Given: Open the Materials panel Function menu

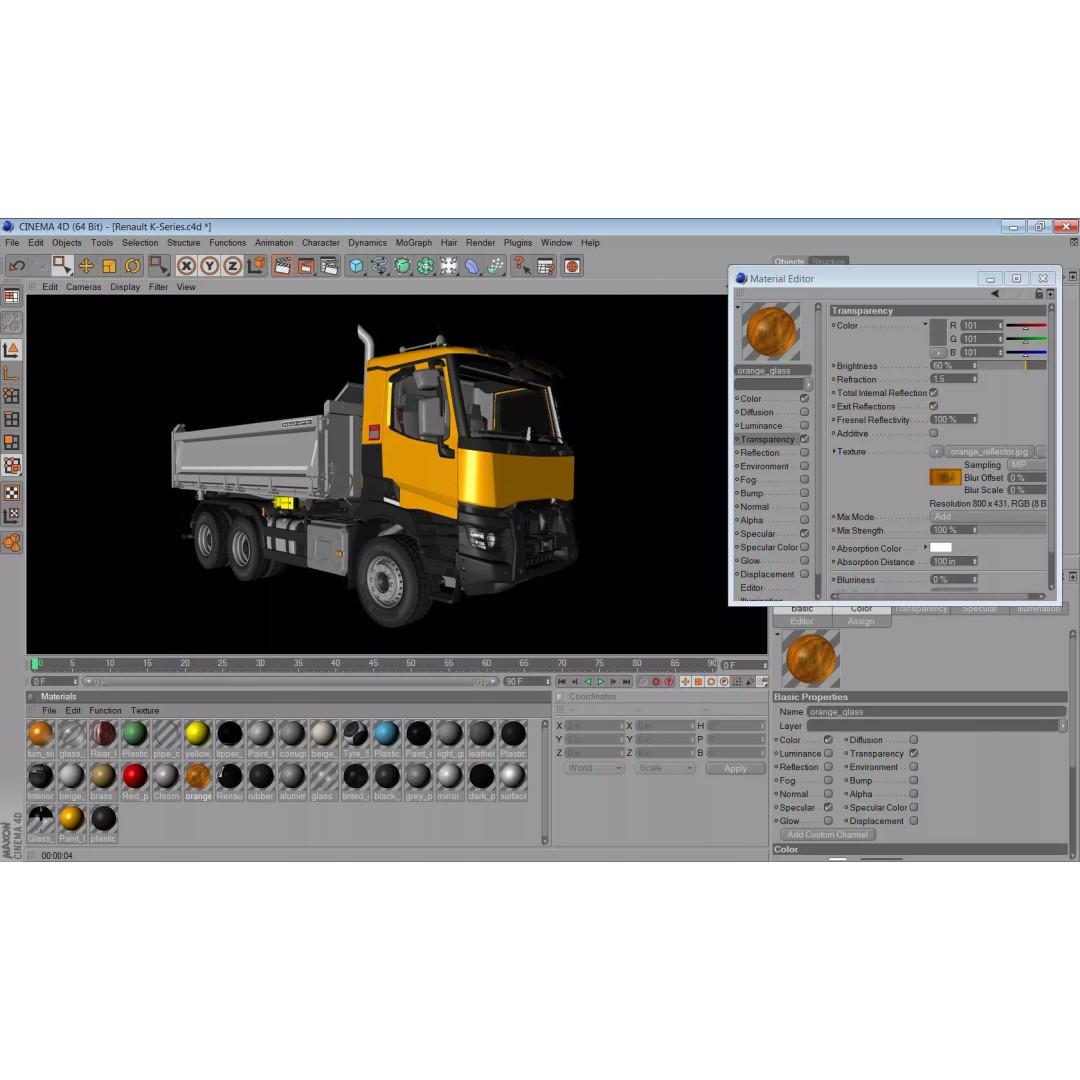Looking at the screenshot, I should click(105, 710).
